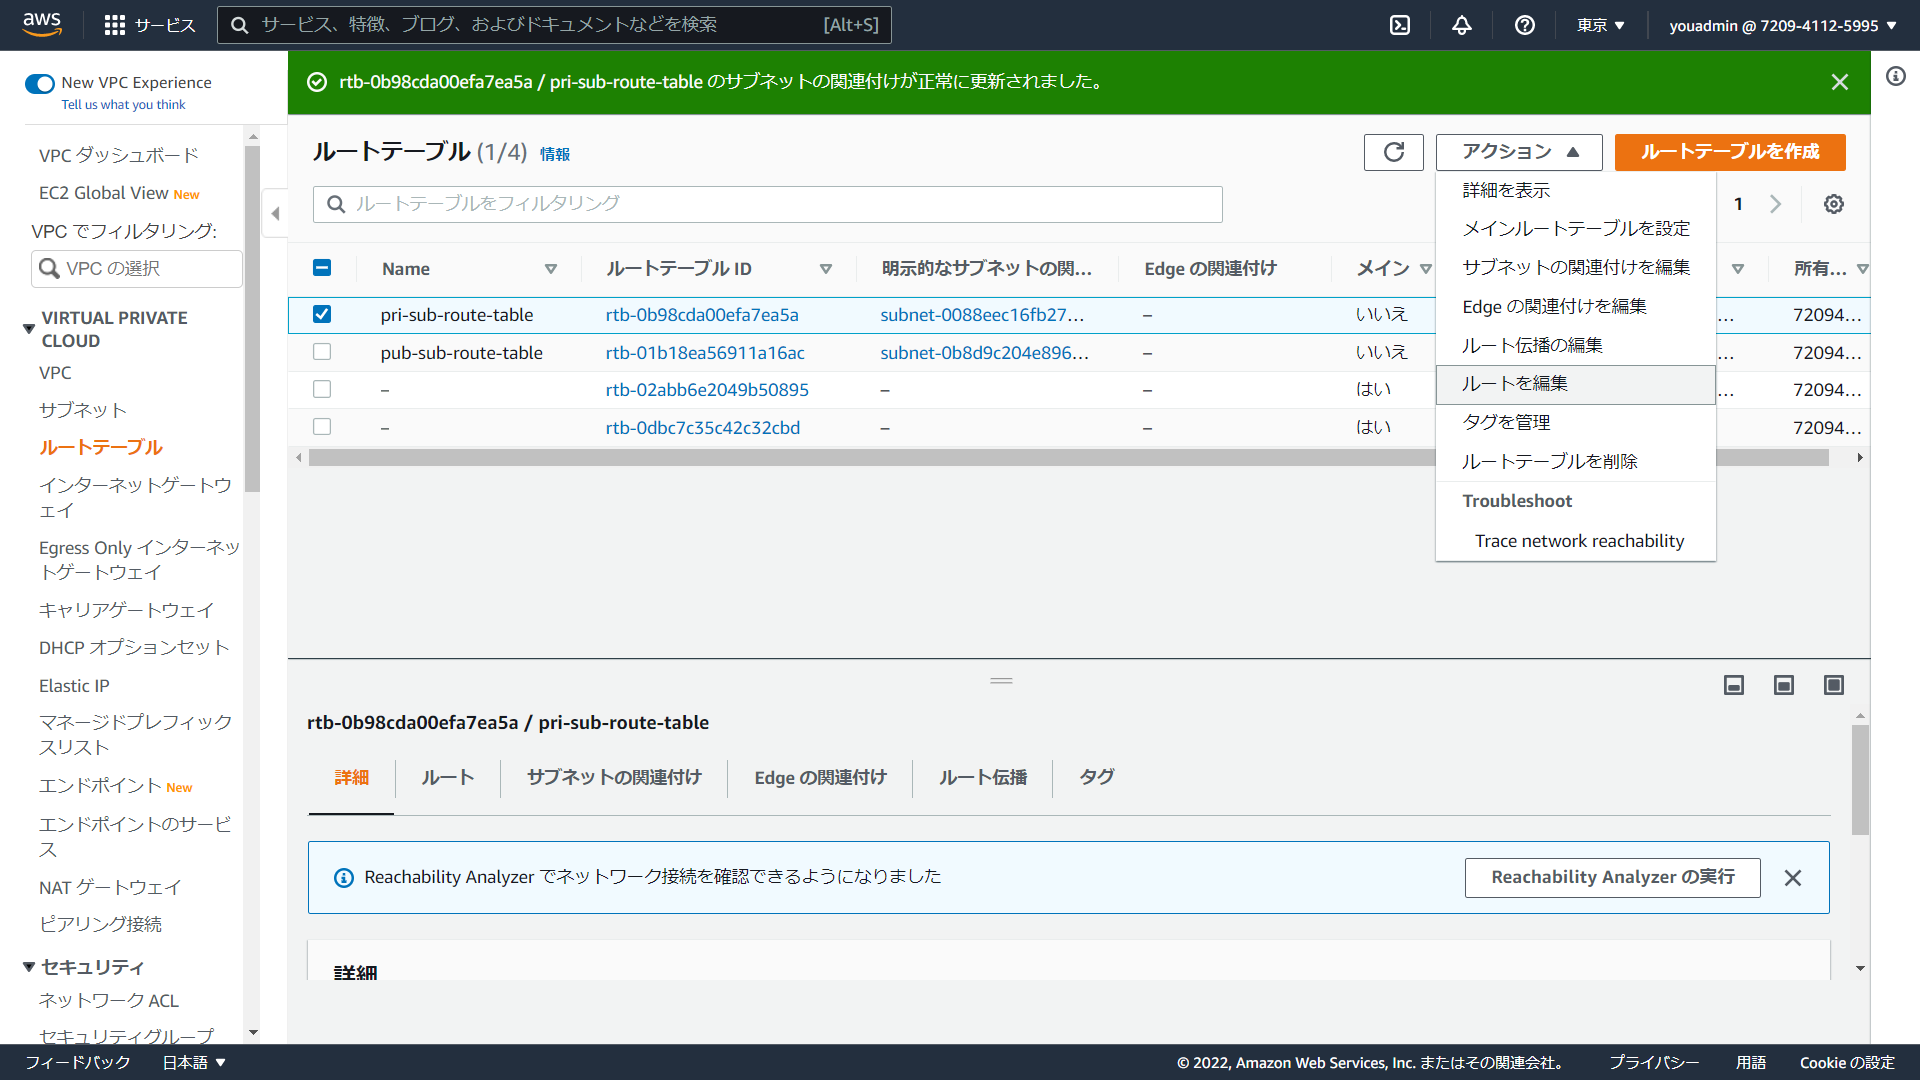This screenshot has height=1080, width=1920.
Task: Open the notifications bell
Action: (x=1461, y=25)
